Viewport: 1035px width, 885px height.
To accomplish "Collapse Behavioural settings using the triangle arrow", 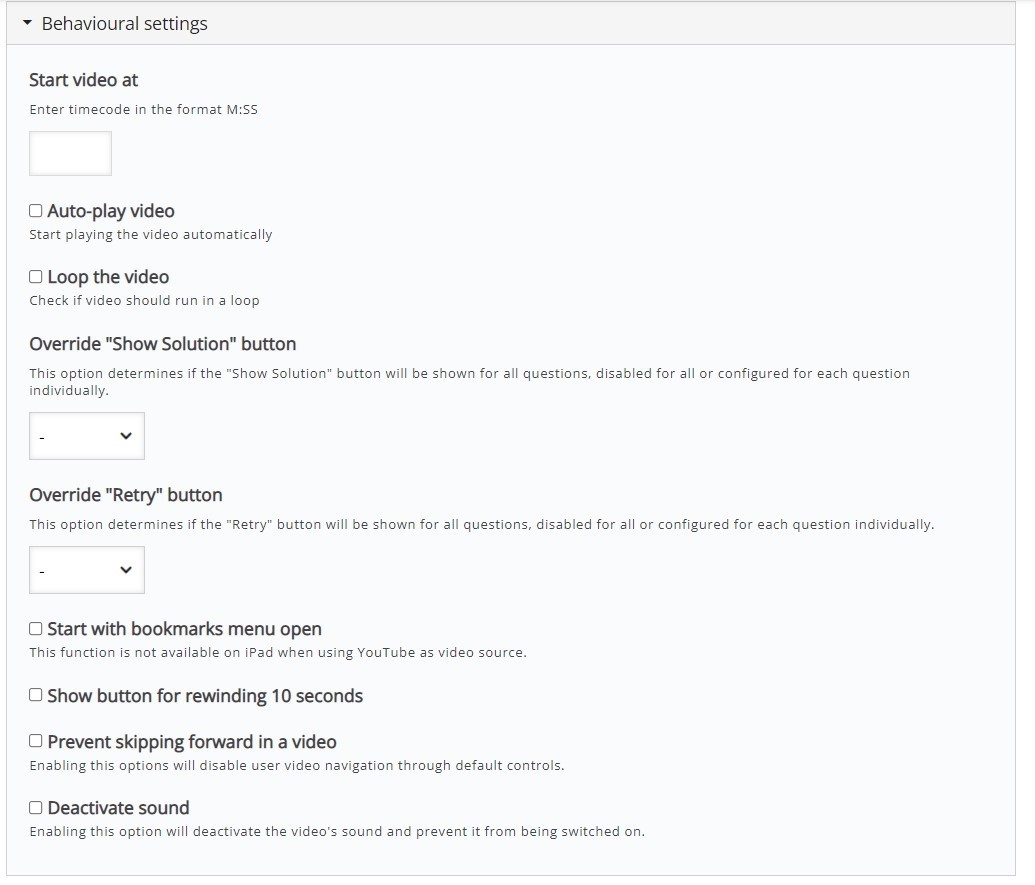I will point(27,23).
